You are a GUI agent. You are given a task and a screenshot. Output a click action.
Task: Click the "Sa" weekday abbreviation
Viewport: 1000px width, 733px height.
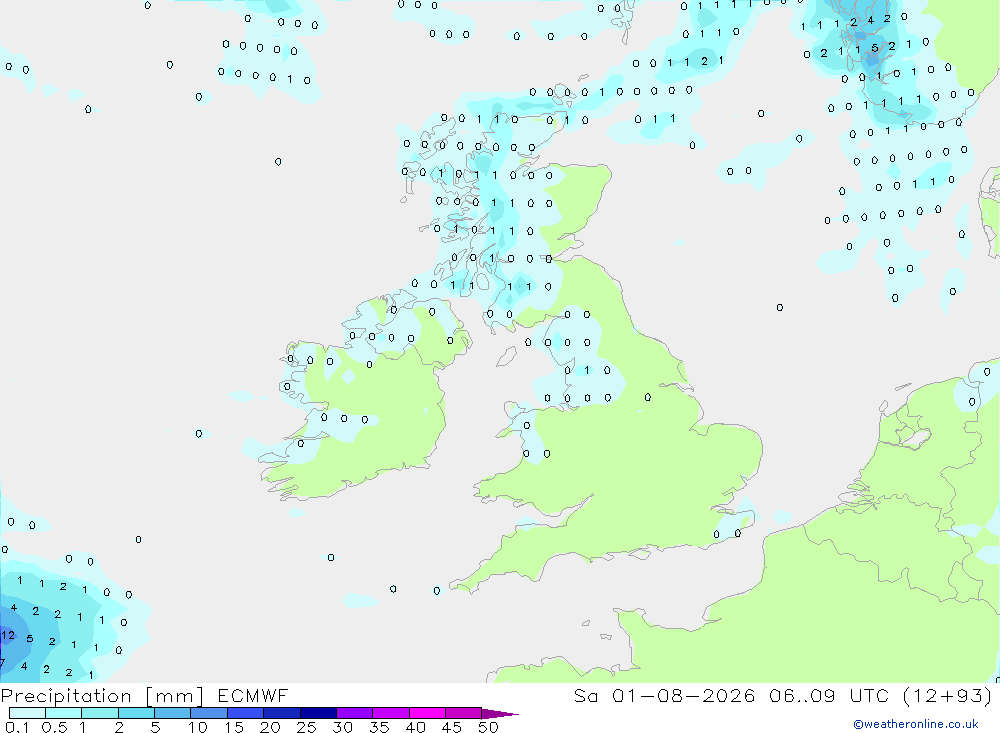tap(585, 695)
